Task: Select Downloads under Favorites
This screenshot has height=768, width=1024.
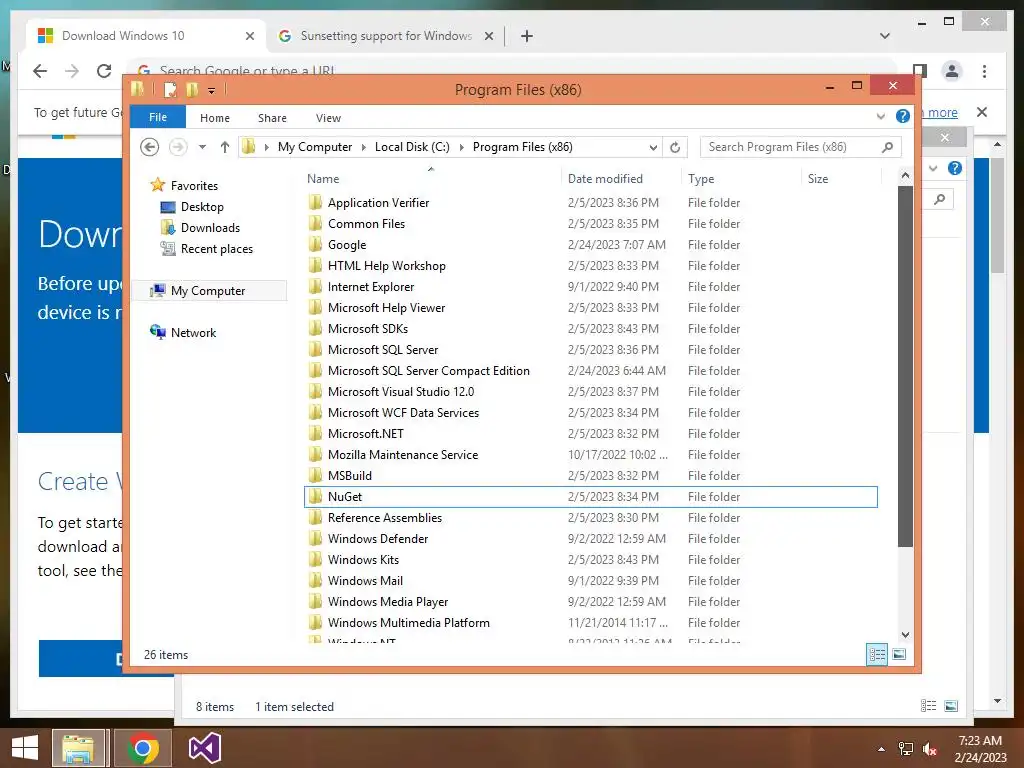Action: [x=210, y=227]
